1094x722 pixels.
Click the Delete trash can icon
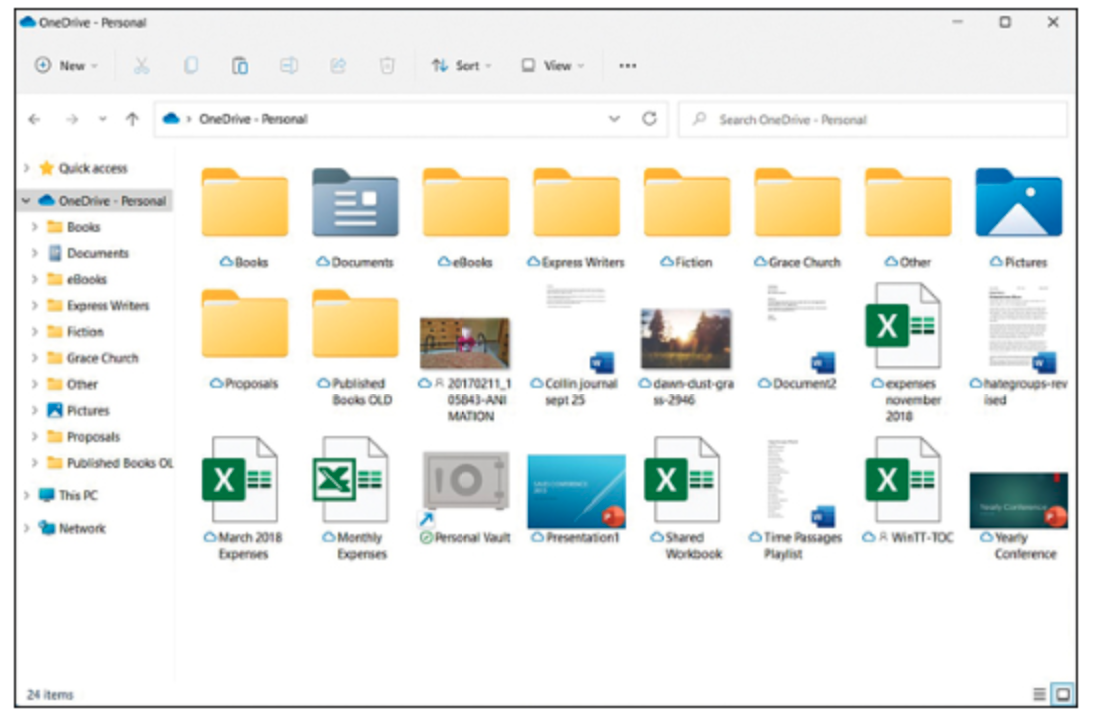[387, 66]
